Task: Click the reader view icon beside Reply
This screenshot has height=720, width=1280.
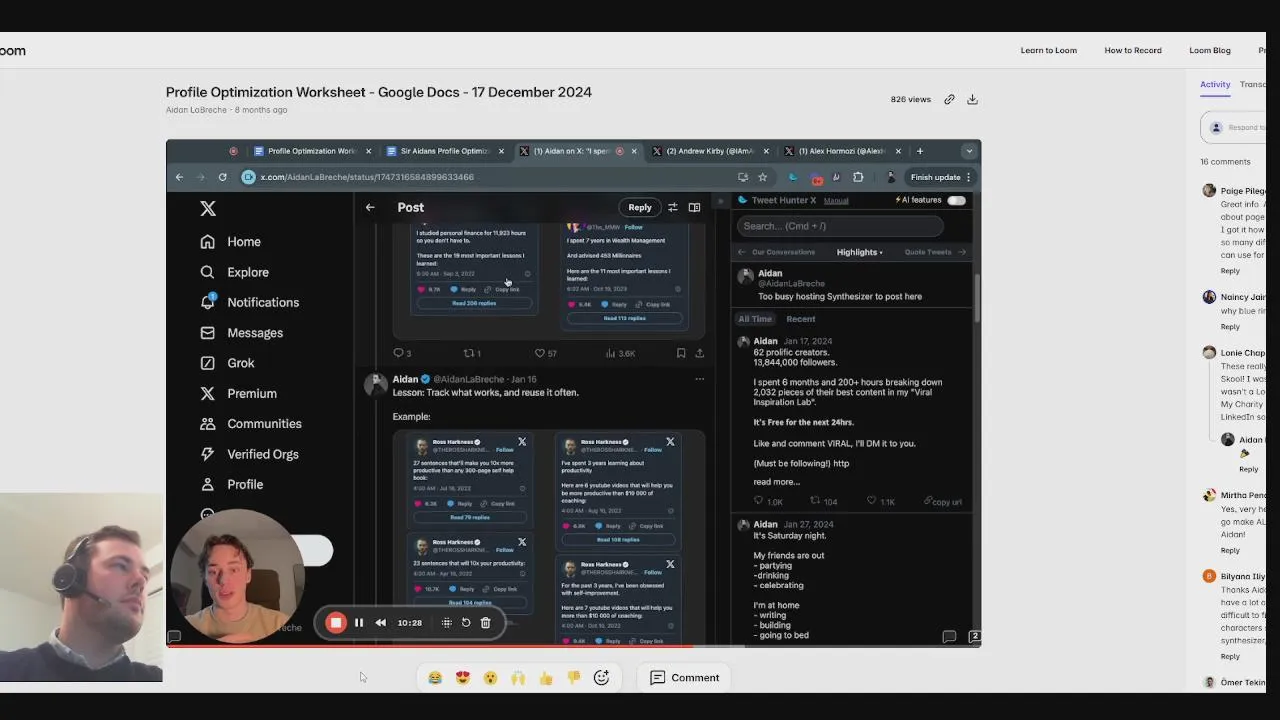Action: (x=694, y=207)
